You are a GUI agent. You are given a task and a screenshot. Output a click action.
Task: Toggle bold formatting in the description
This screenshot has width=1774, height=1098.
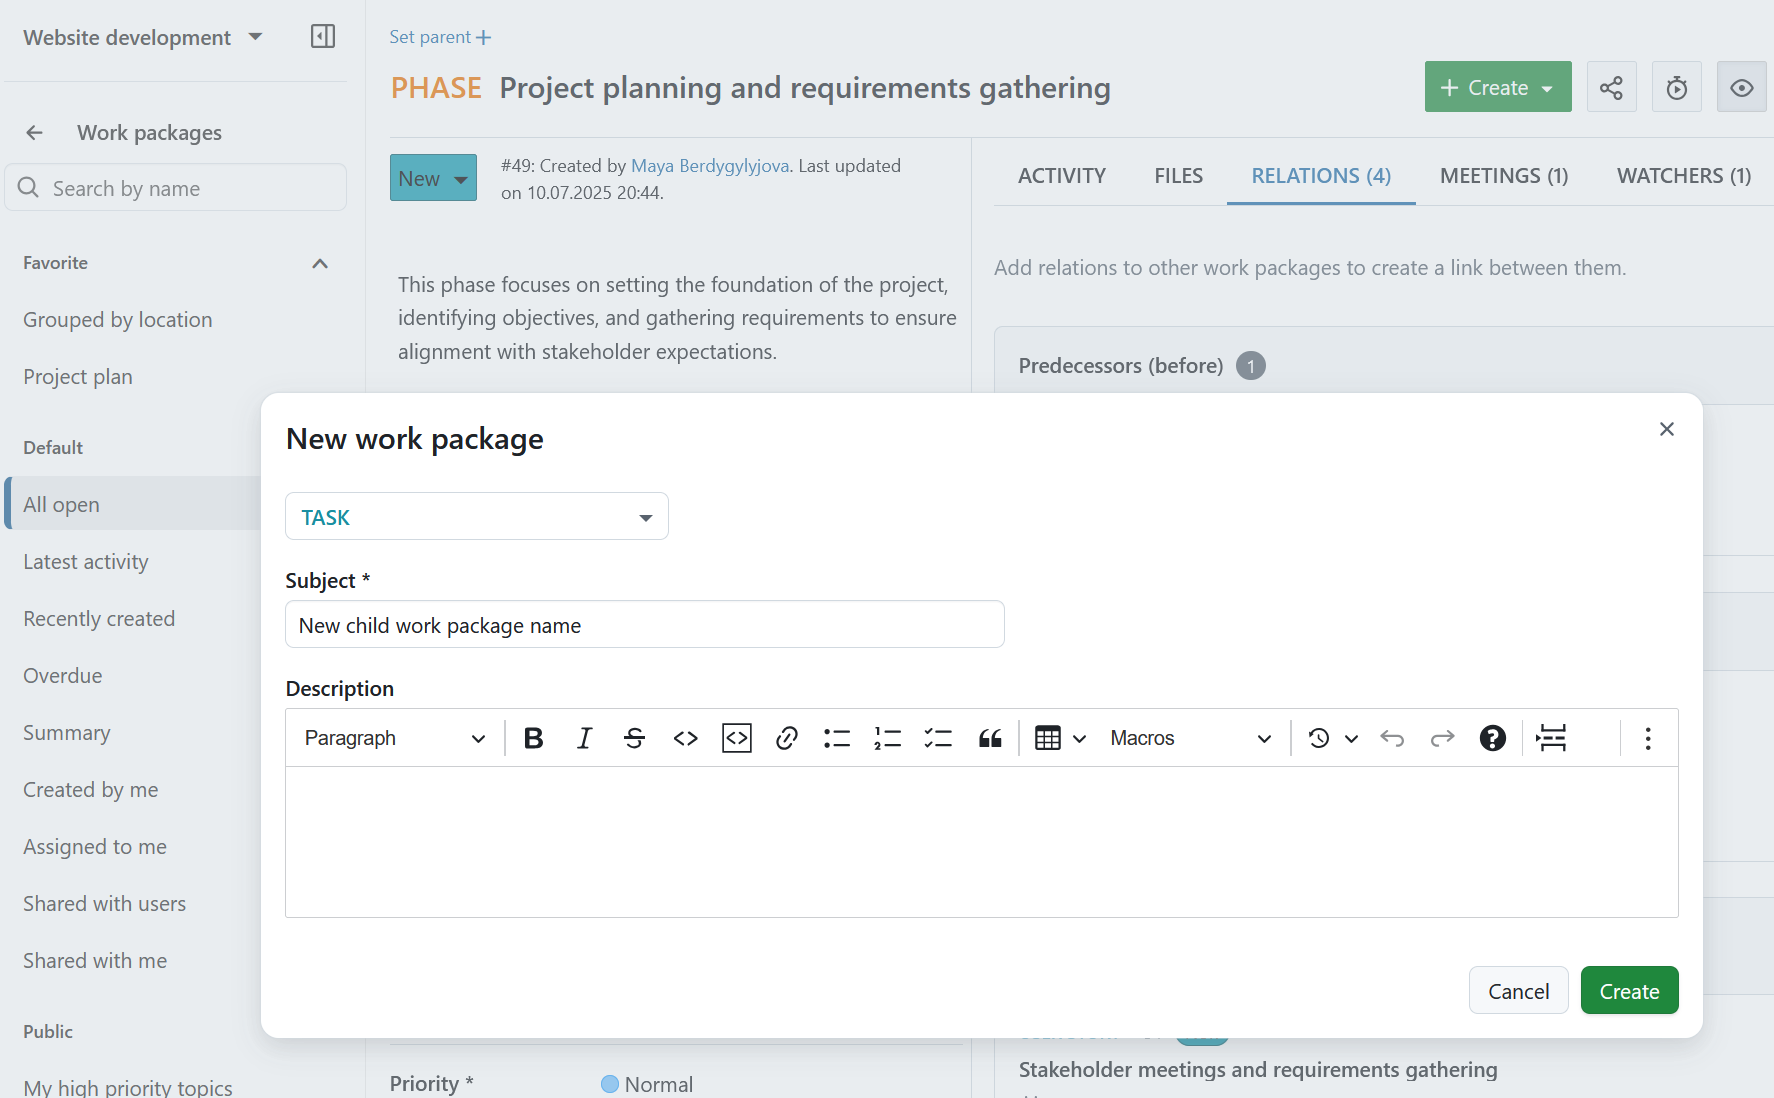[x=533, y=738]
